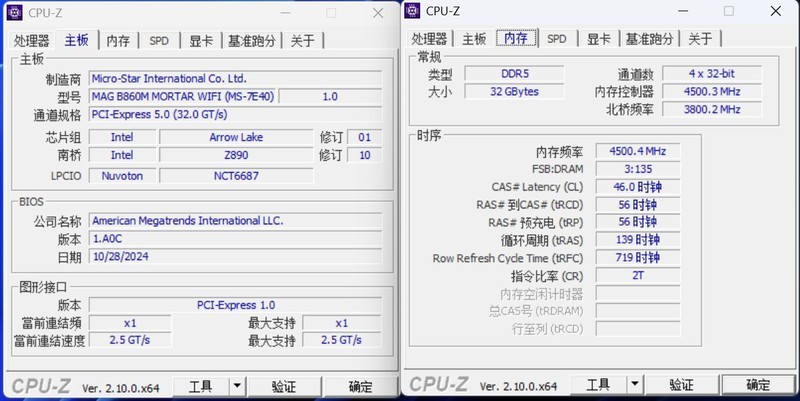Screen dimensions: 800x401
Task: Click memory type value DDR5
Action: pyautogui.click(x=514, y=74)
